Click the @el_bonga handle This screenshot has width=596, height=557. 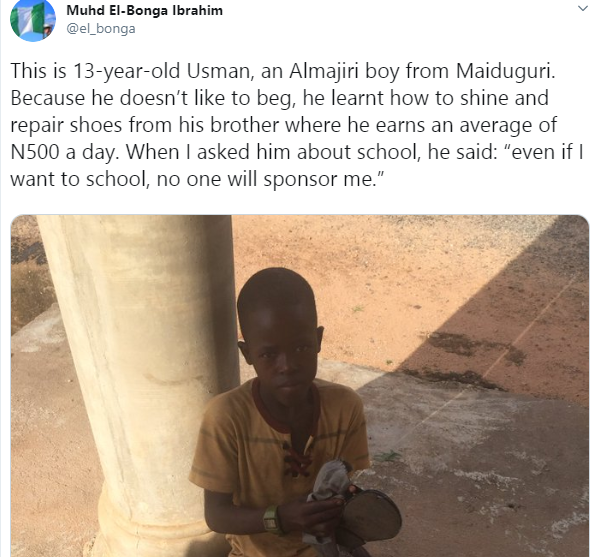click(101, 29)
